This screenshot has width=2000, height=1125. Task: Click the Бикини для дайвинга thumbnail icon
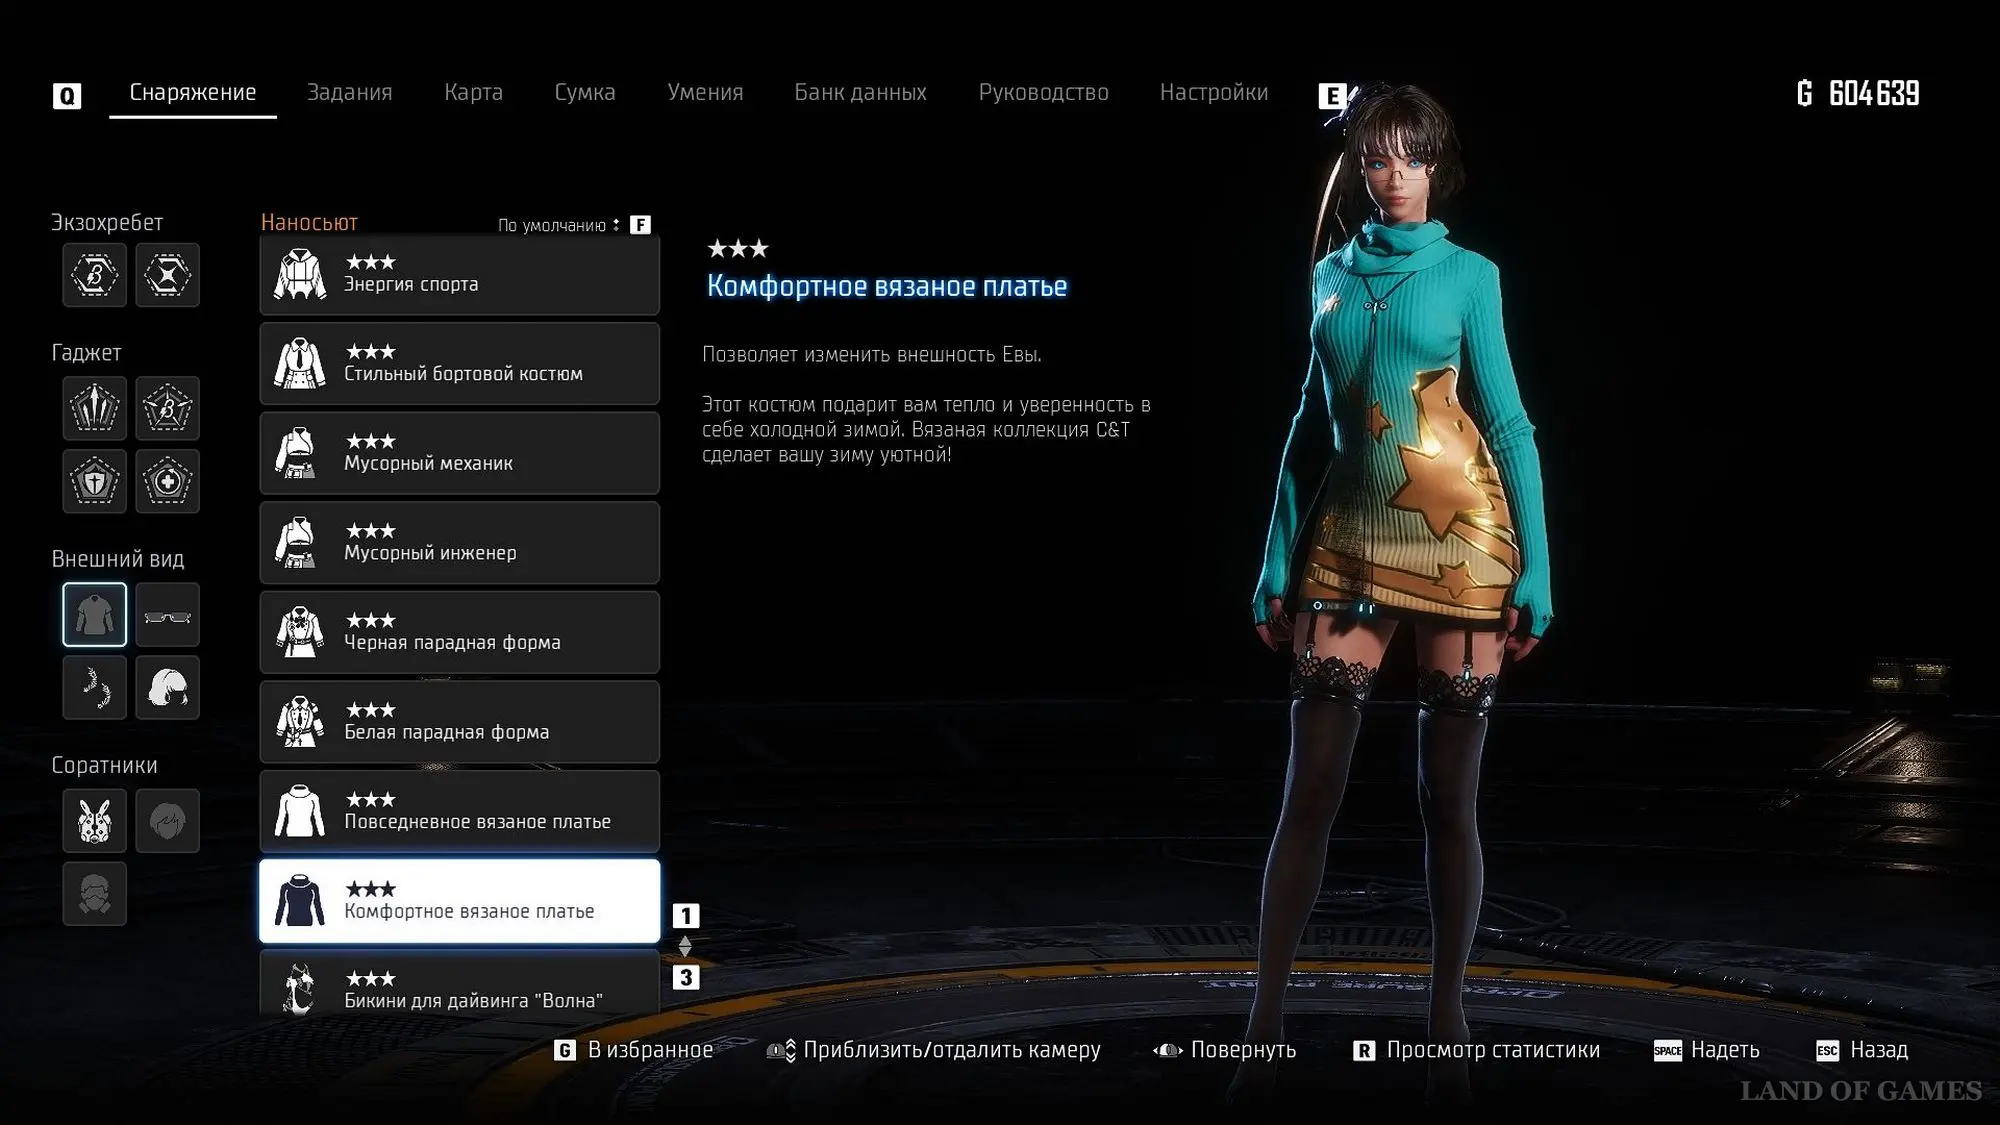pyautogui.click(x=300, y=989)
